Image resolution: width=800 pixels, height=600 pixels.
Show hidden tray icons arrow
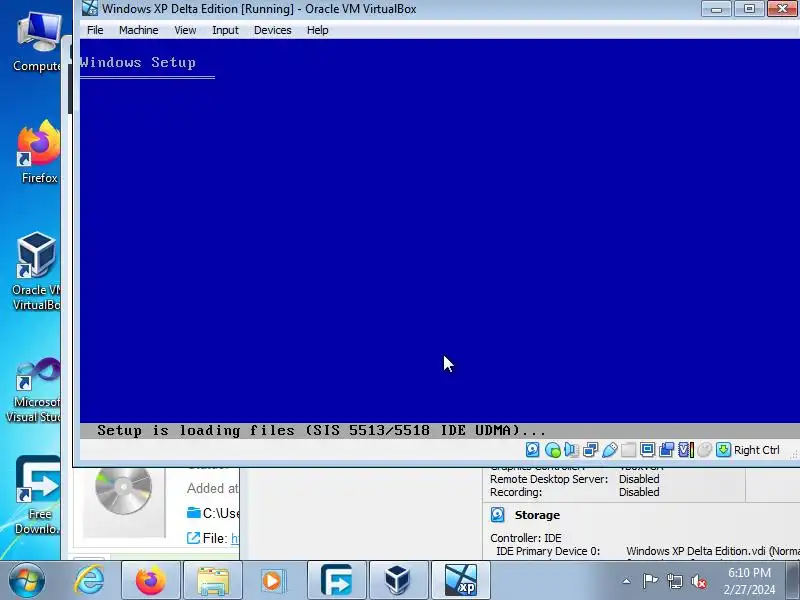tap(627, 581)
